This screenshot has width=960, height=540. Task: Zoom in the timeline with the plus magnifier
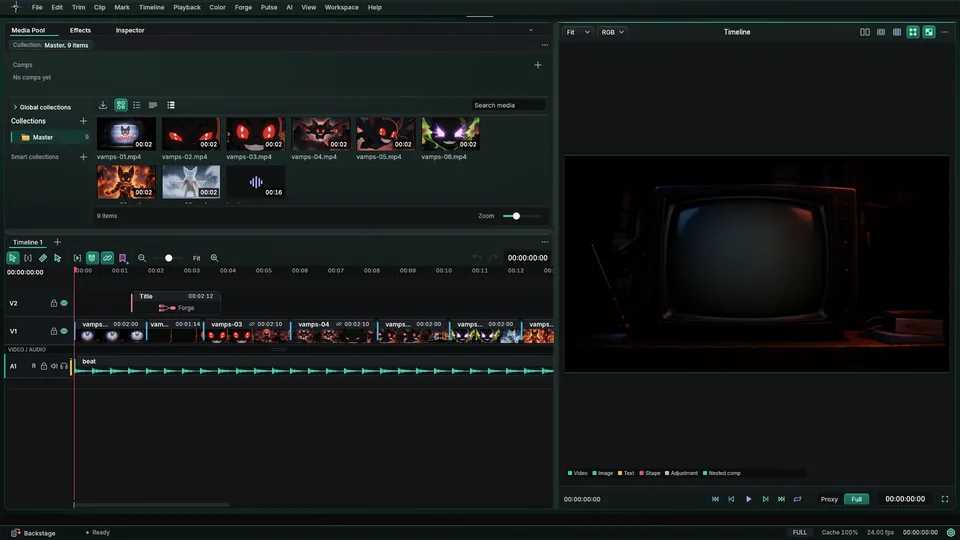(214, 258)
